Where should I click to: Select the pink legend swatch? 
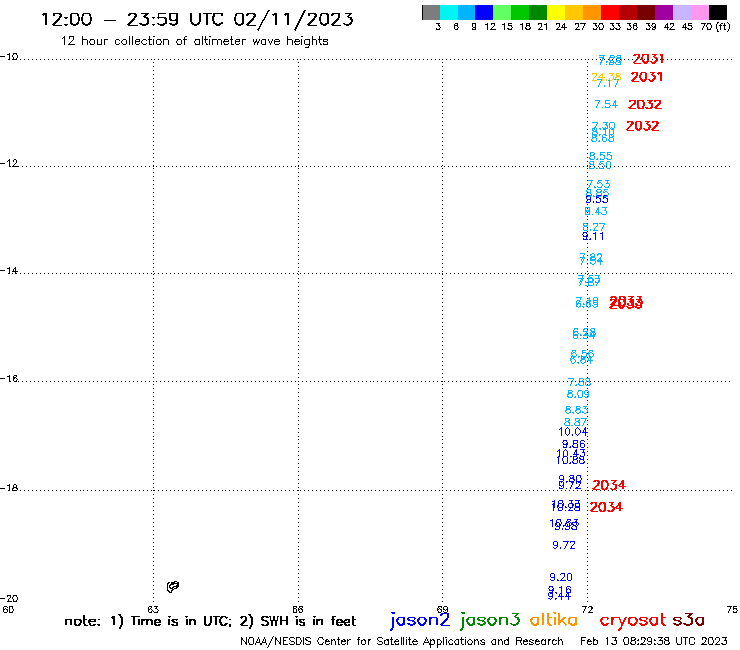[x=700, y=12]
